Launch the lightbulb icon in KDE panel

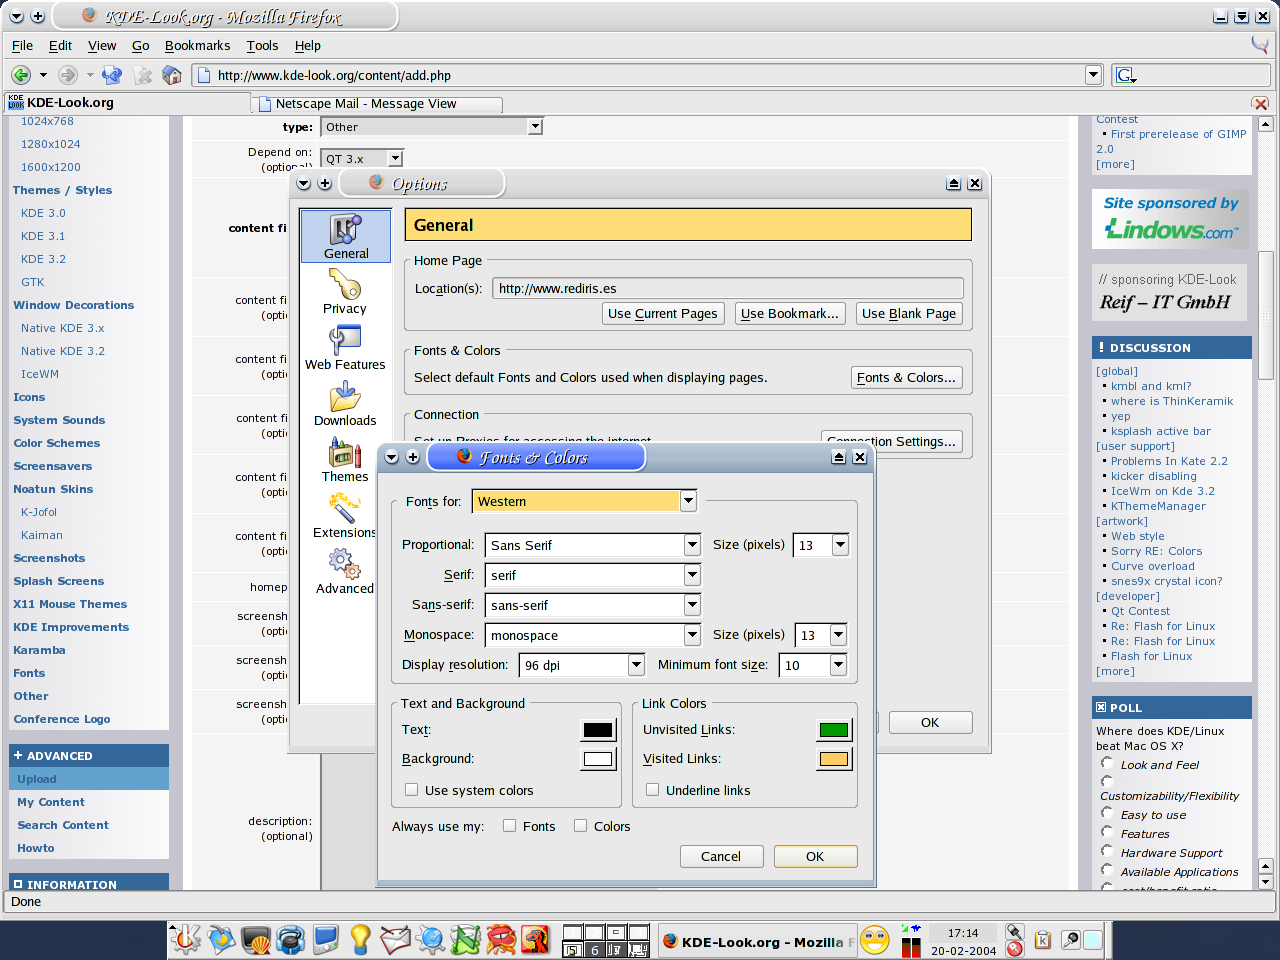coord(361,940)
